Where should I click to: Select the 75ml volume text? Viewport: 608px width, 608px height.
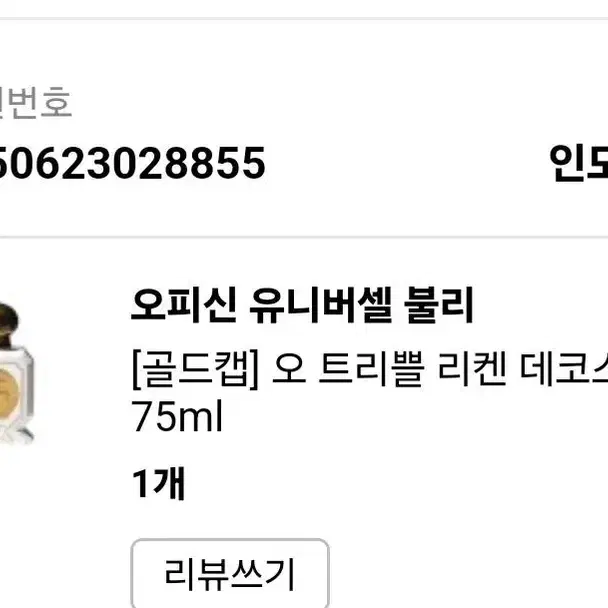pyautogui.click(x=178, y=416)
